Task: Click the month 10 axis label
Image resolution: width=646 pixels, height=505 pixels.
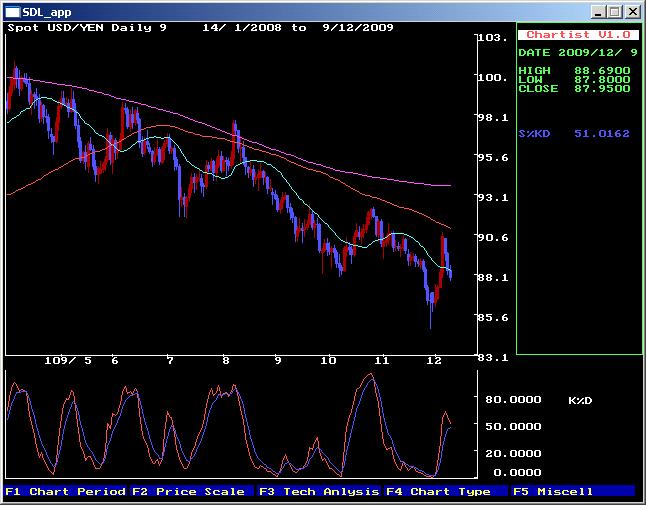Action: coord(328,361)
